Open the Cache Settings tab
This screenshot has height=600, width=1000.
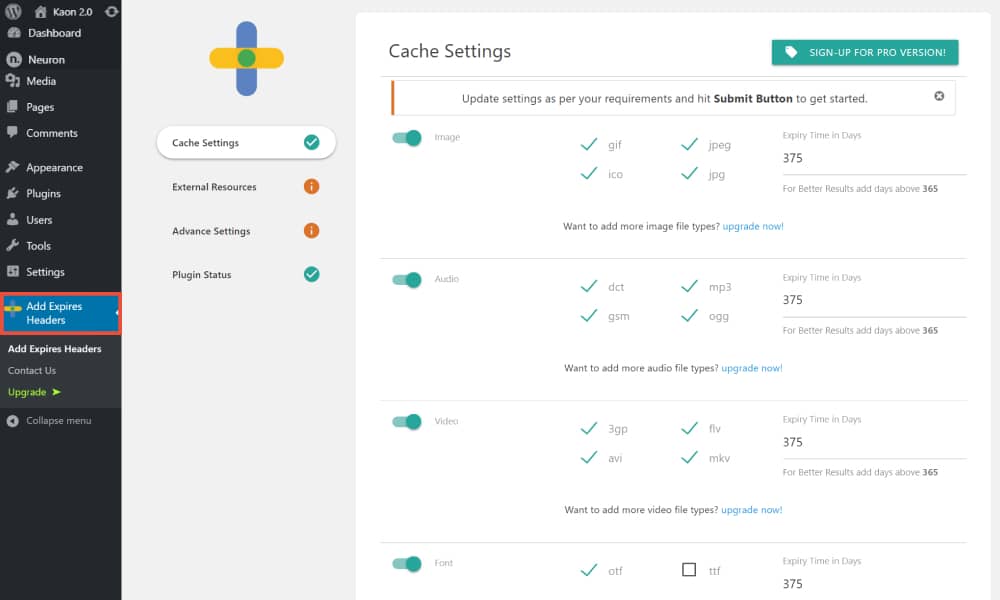246,142
